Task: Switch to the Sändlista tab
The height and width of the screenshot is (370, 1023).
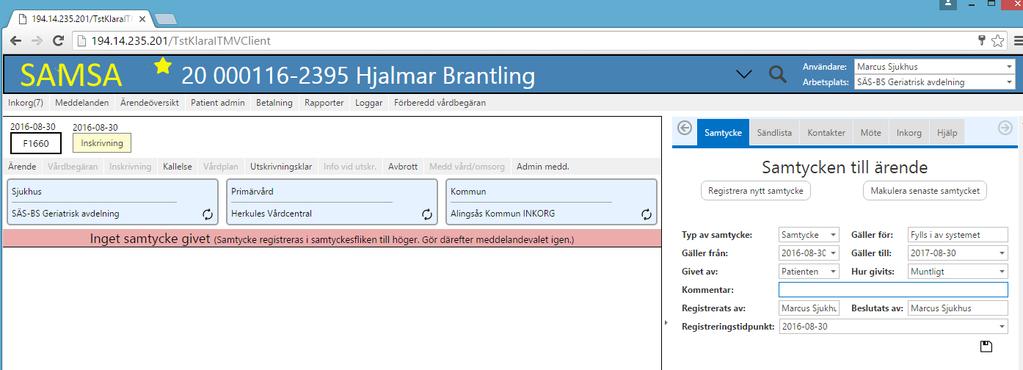Action: click(x=774, y=132)
